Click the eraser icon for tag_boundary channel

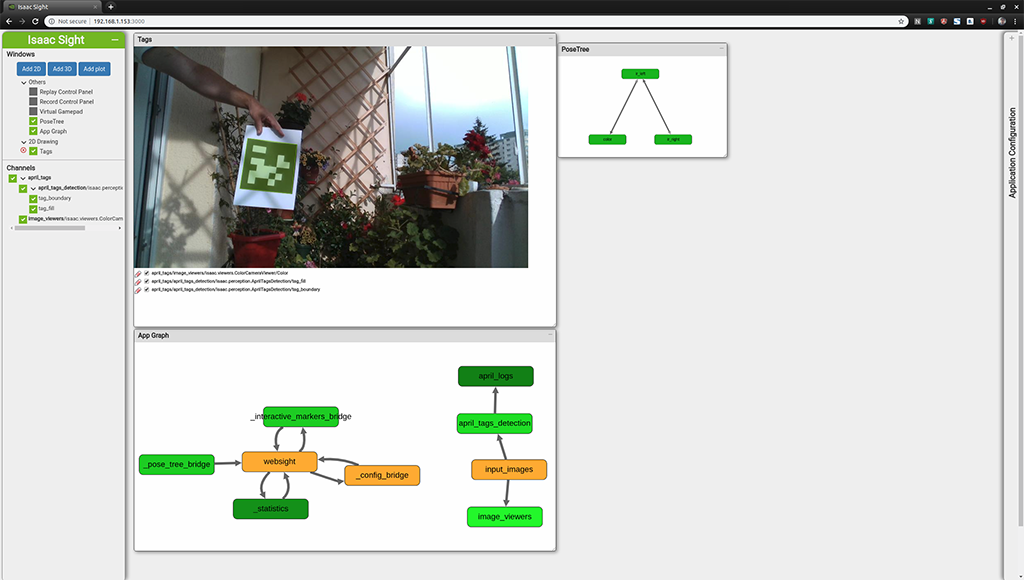[138, 290]
